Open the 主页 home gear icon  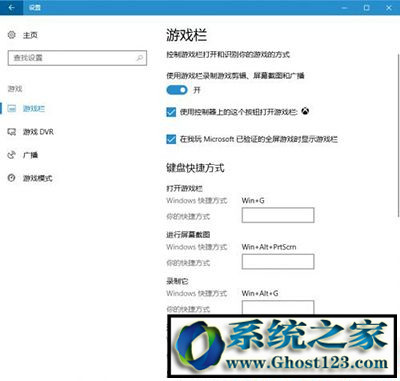point(12,35)
